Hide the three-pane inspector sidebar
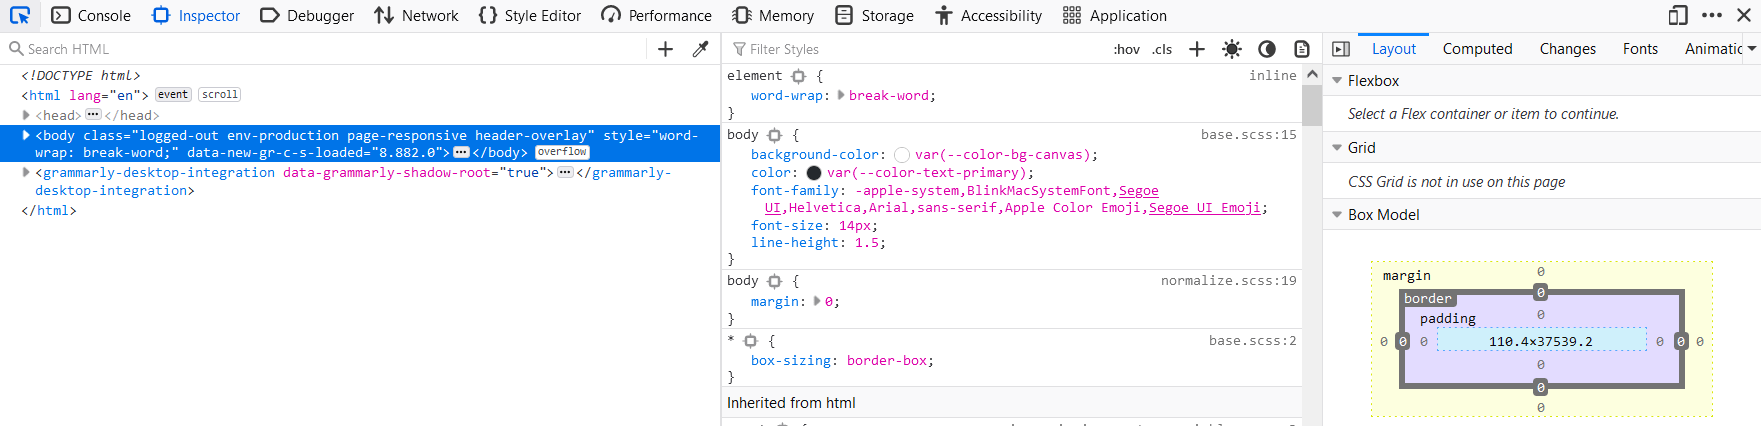The image size is (1761, 426). point(1341,49)
